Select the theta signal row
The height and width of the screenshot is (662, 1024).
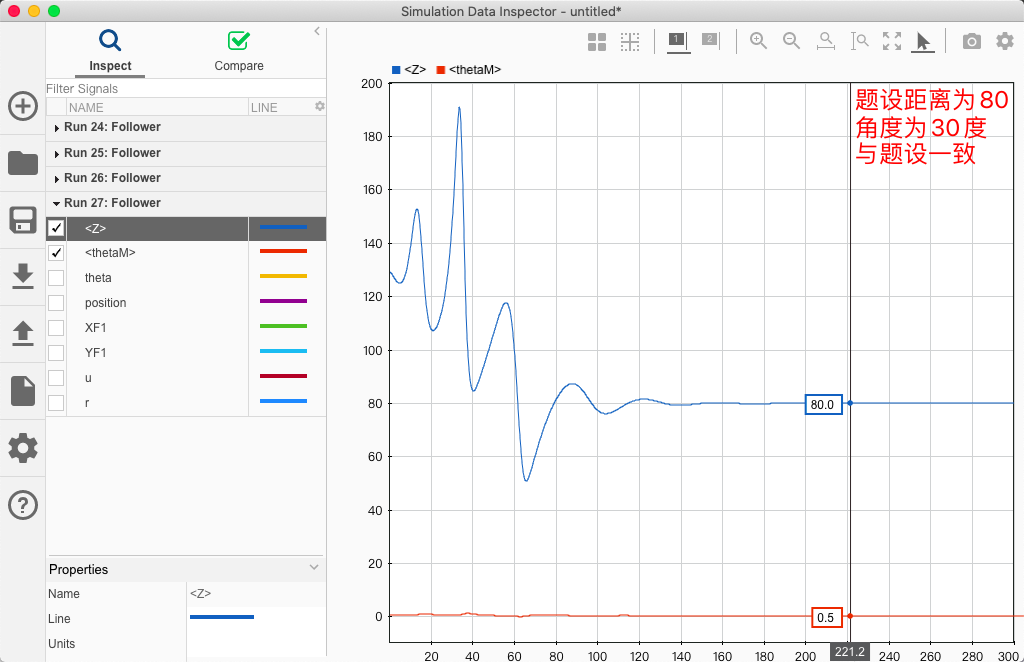click(x=185, y=277)
